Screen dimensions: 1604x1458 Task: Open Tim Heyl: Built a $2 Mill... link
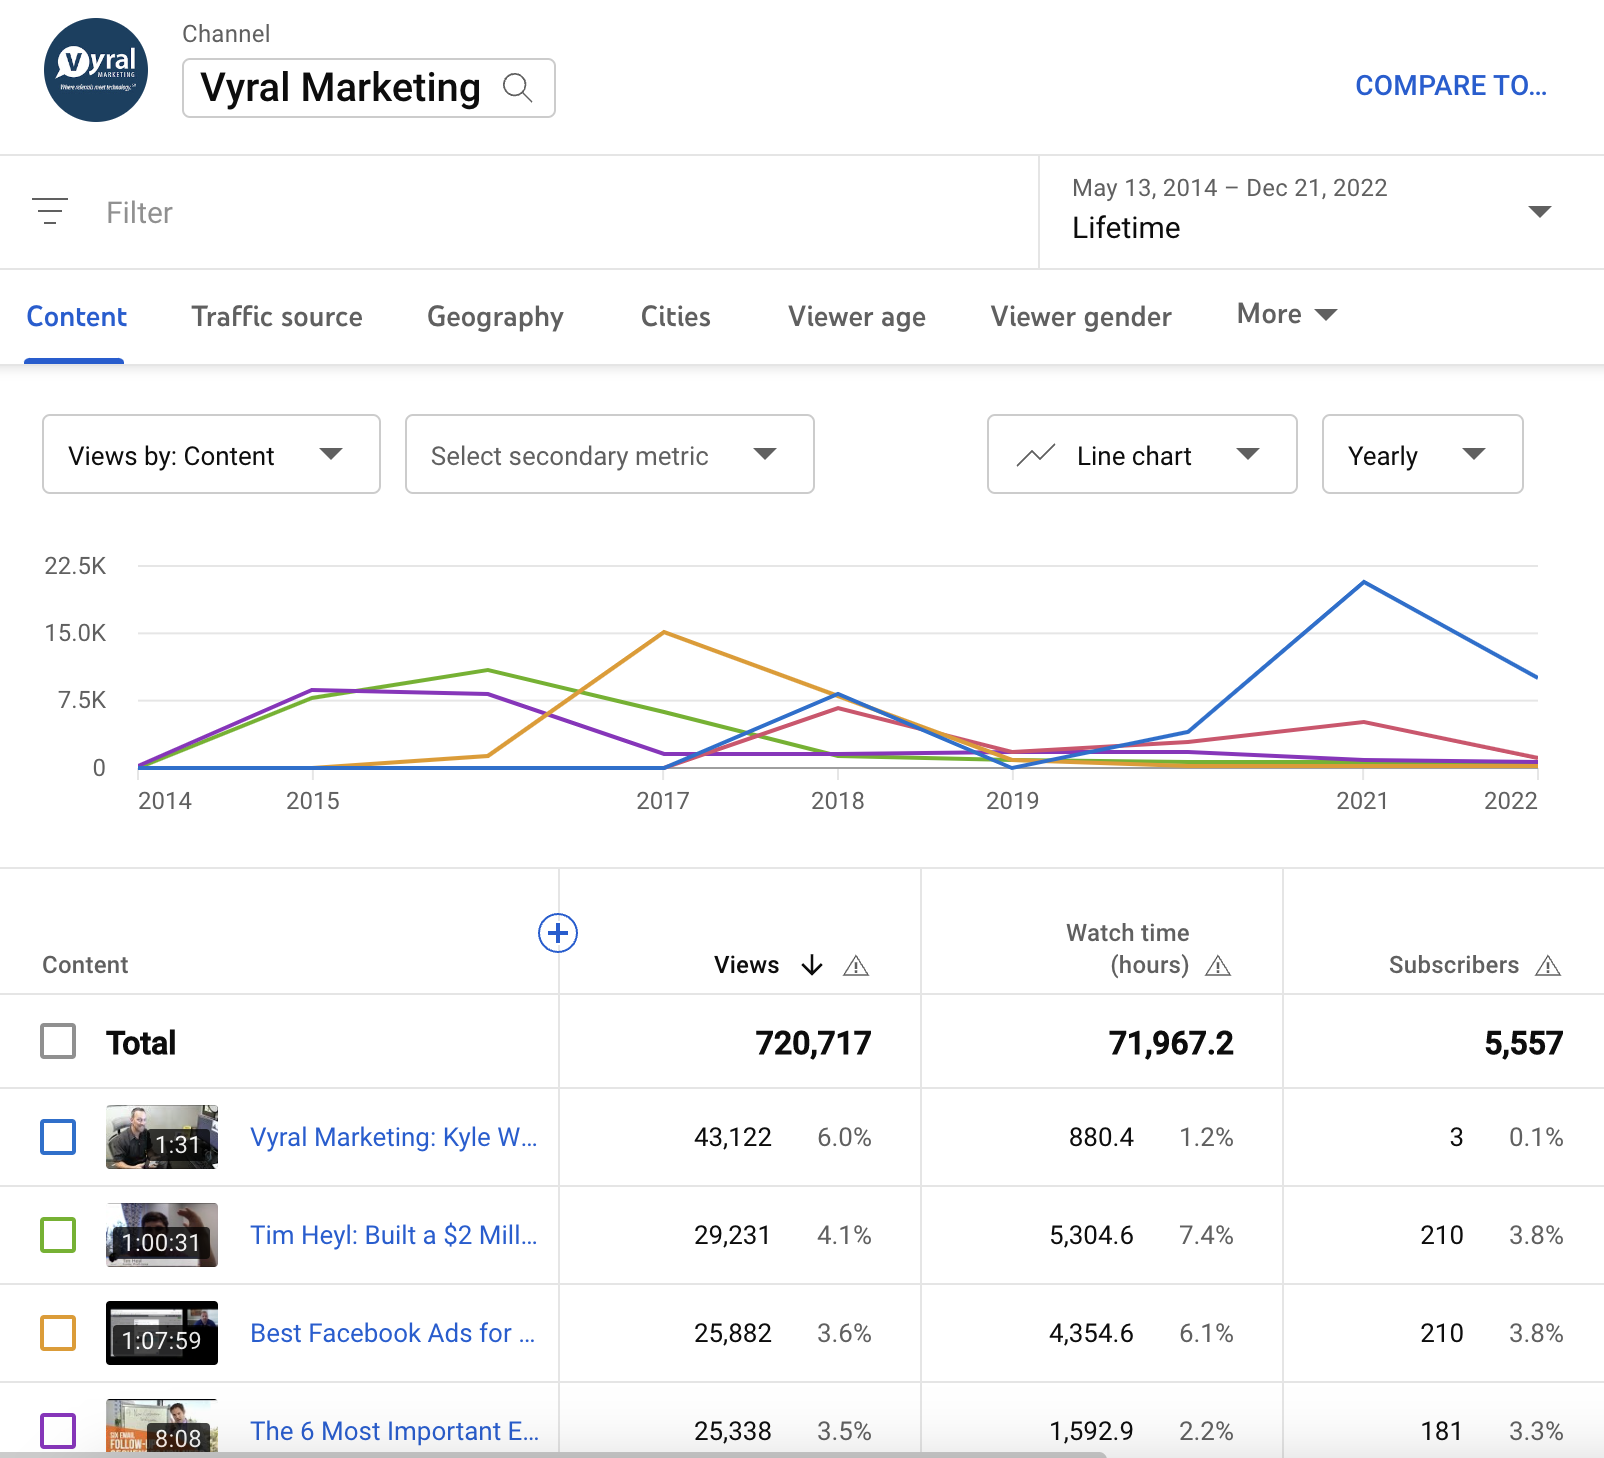pyautogui.click(x=393, y=1235)
